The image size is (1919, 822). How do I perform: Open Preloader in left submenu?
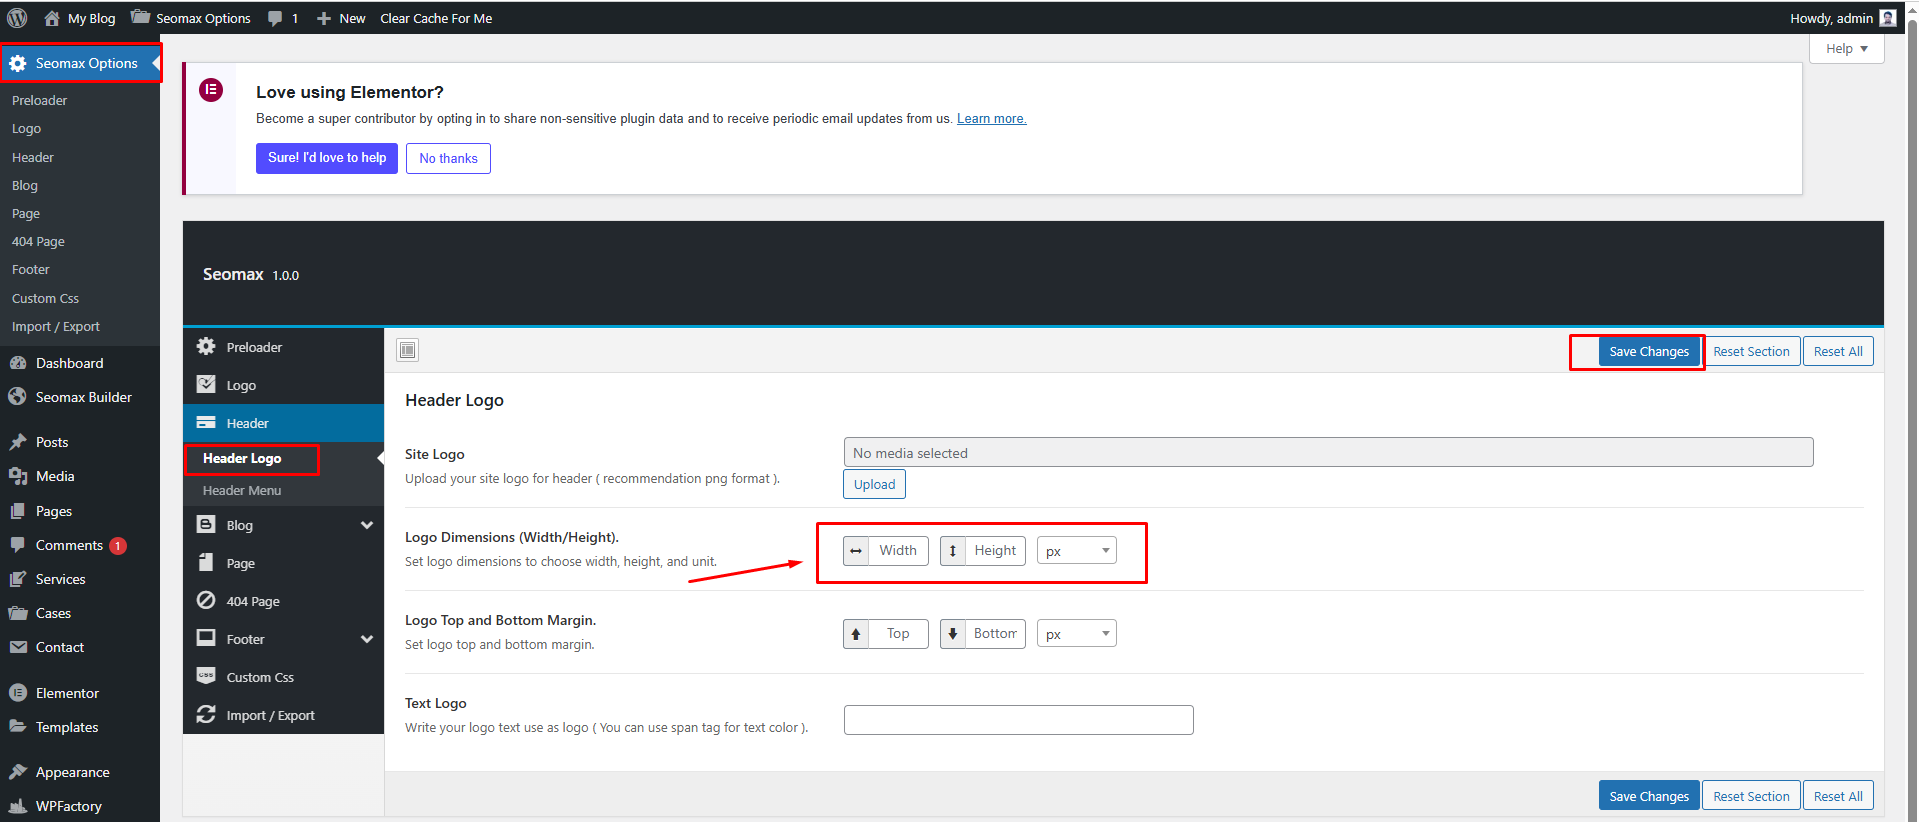[39, 100]
